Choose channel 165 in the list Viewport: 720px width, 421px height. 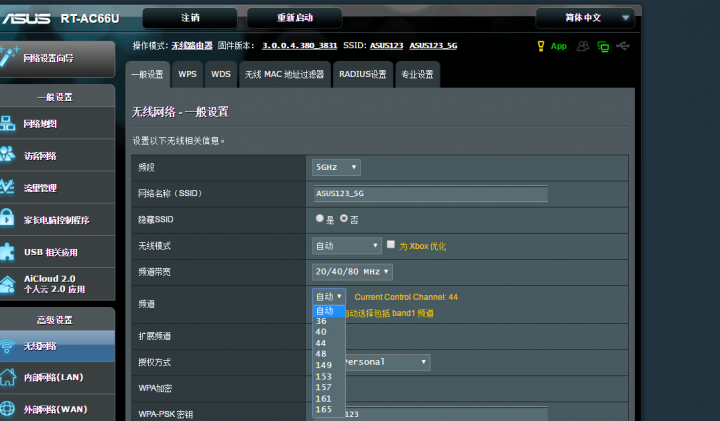click(329, 409)
